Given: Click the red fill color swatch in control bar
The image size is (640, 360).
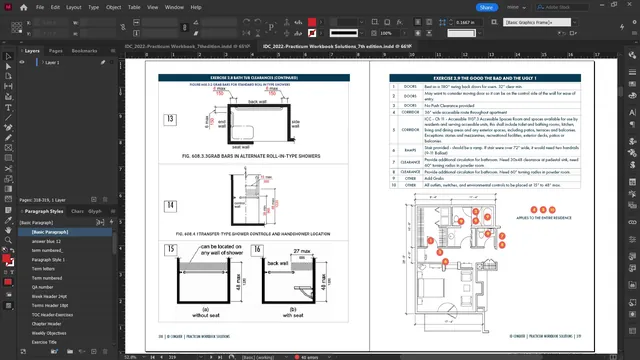Looking at the screenshot, I should point(312,22).
